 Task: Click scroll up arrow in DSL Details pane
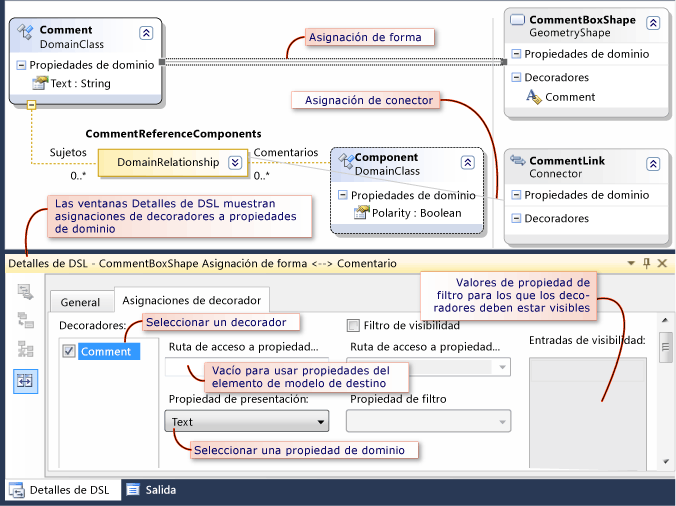click(665, 320)
